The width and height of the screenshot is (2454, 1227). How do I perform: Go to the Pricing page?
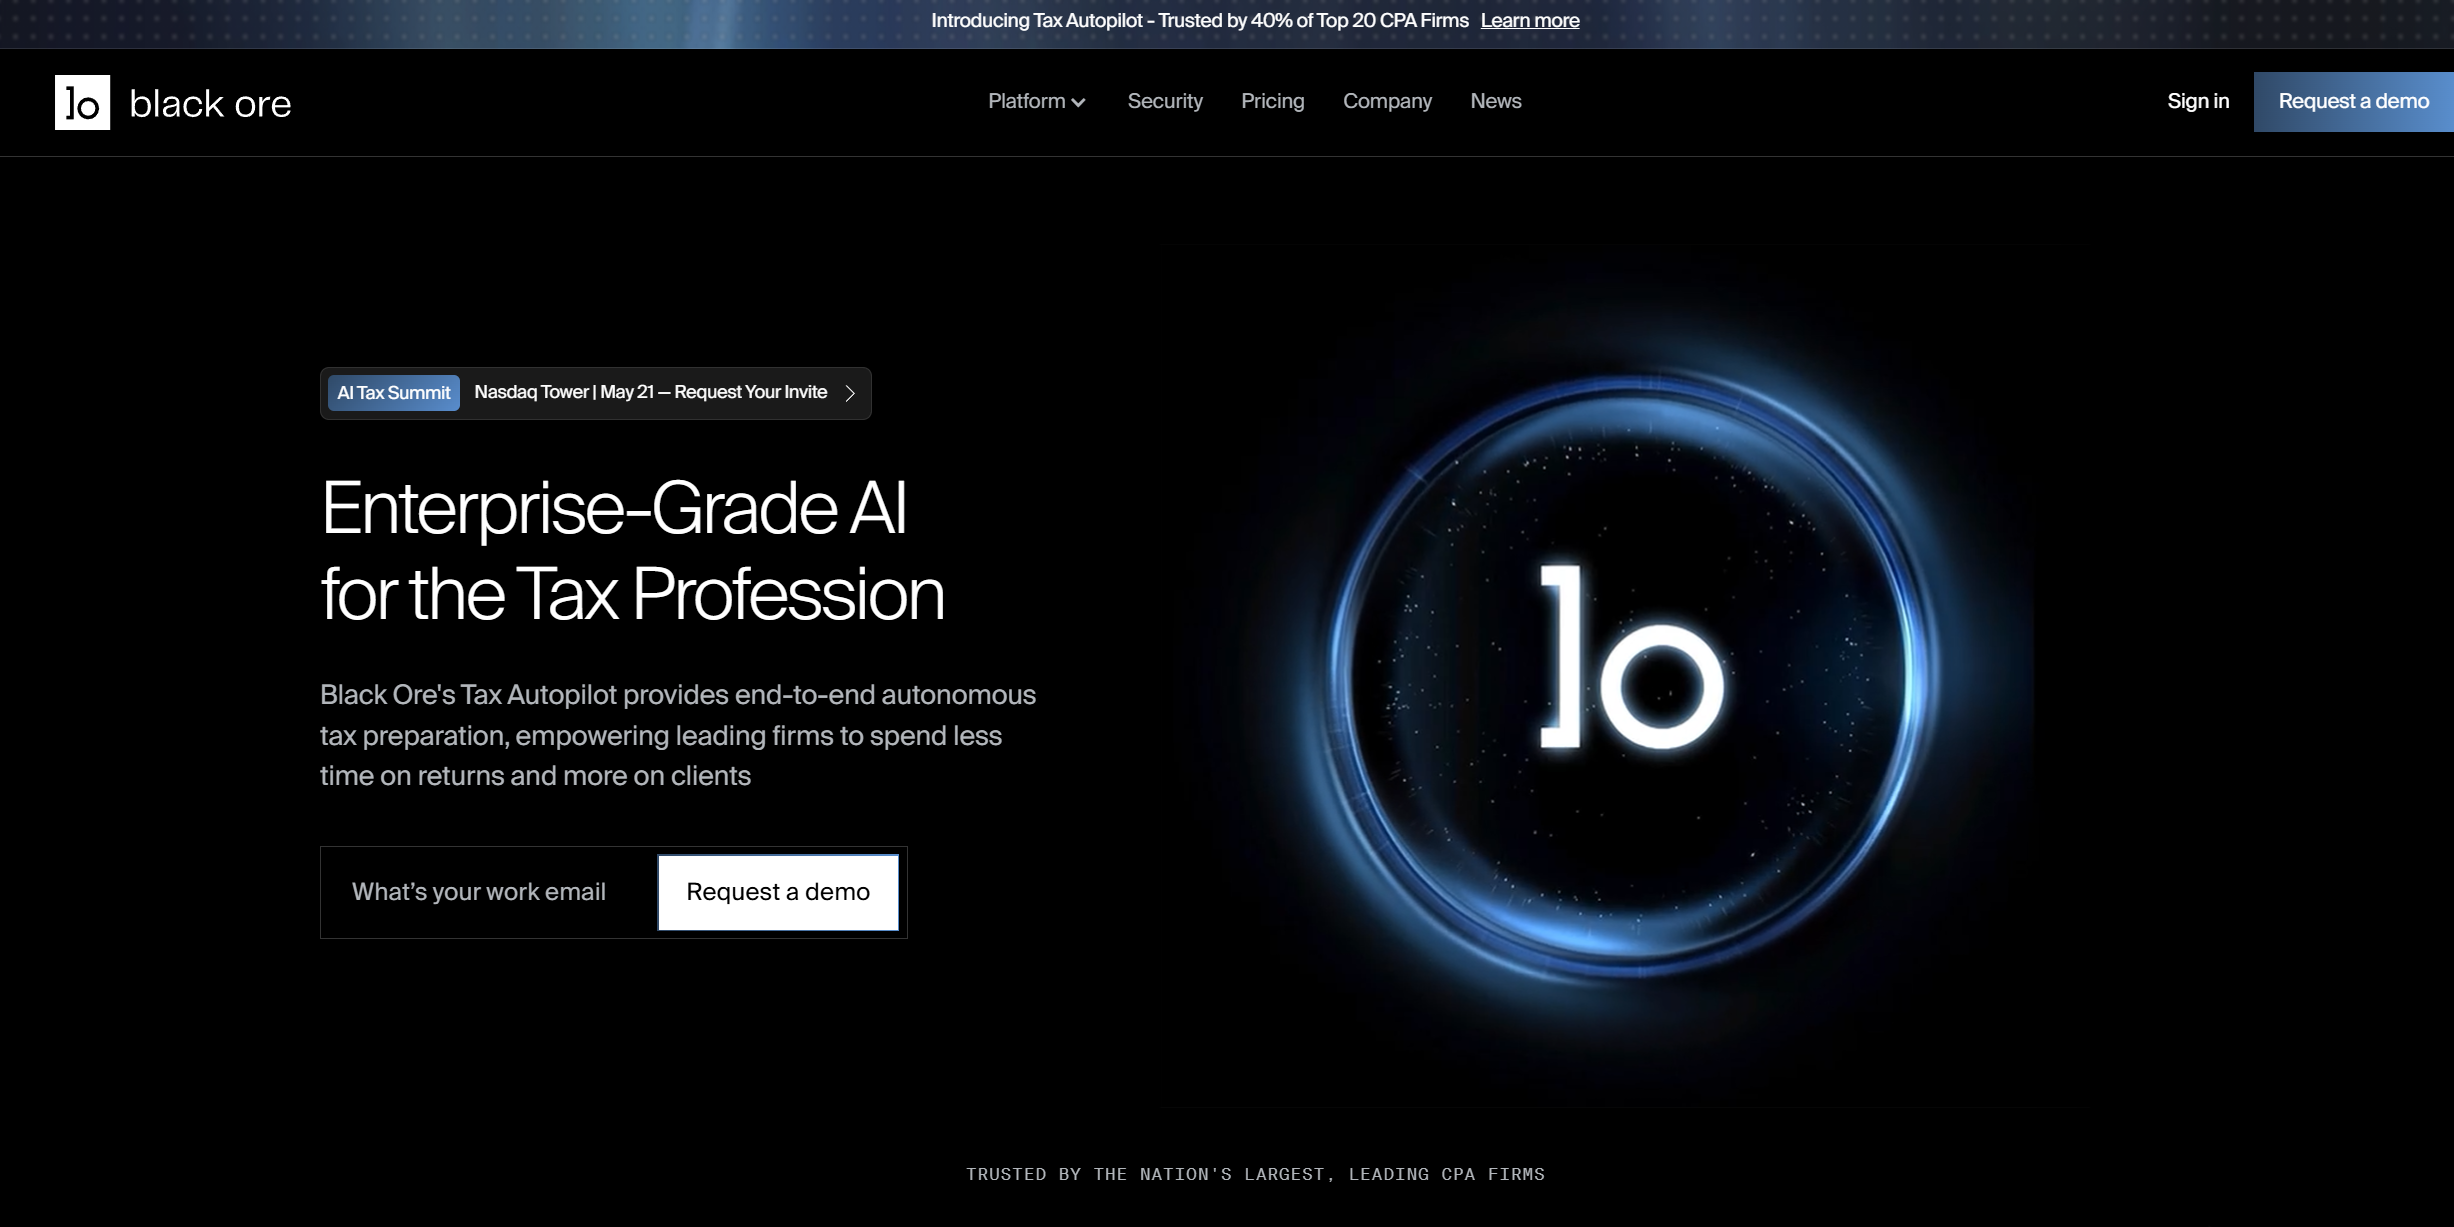coord(1272,101)
